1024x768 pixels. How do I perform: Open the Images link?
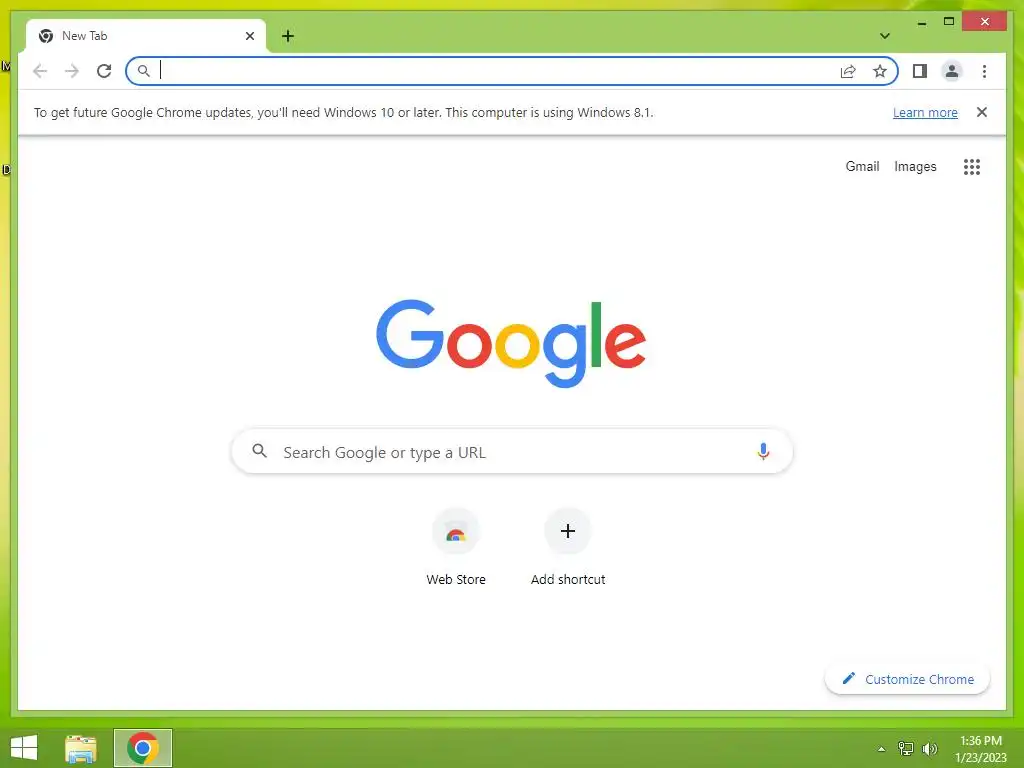[915, 167]
